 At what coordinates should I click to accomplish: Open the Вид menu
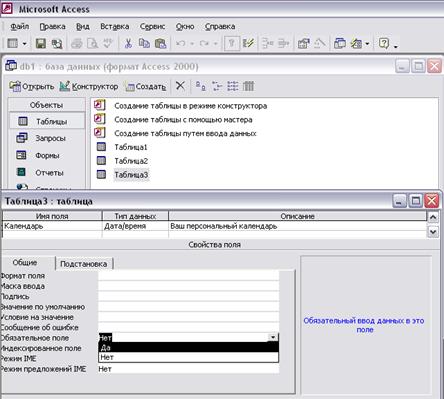coord(83,27)
